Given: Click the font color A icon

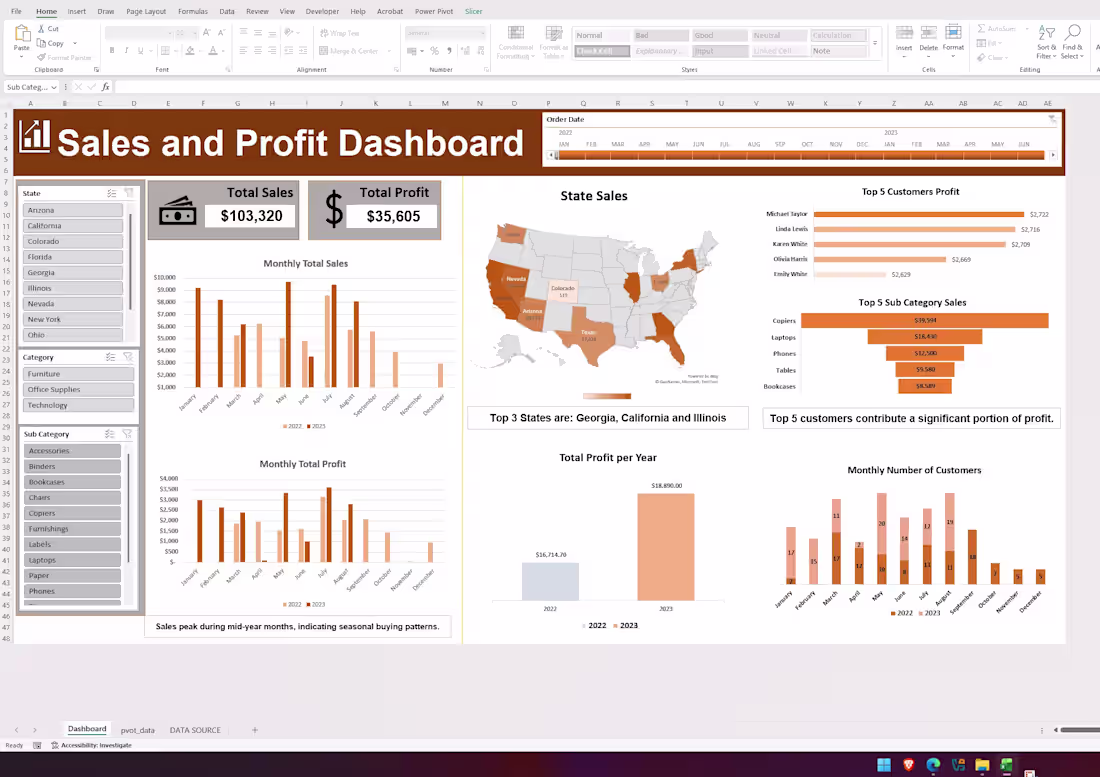Looking at the screenshot, I should (213, 50).
